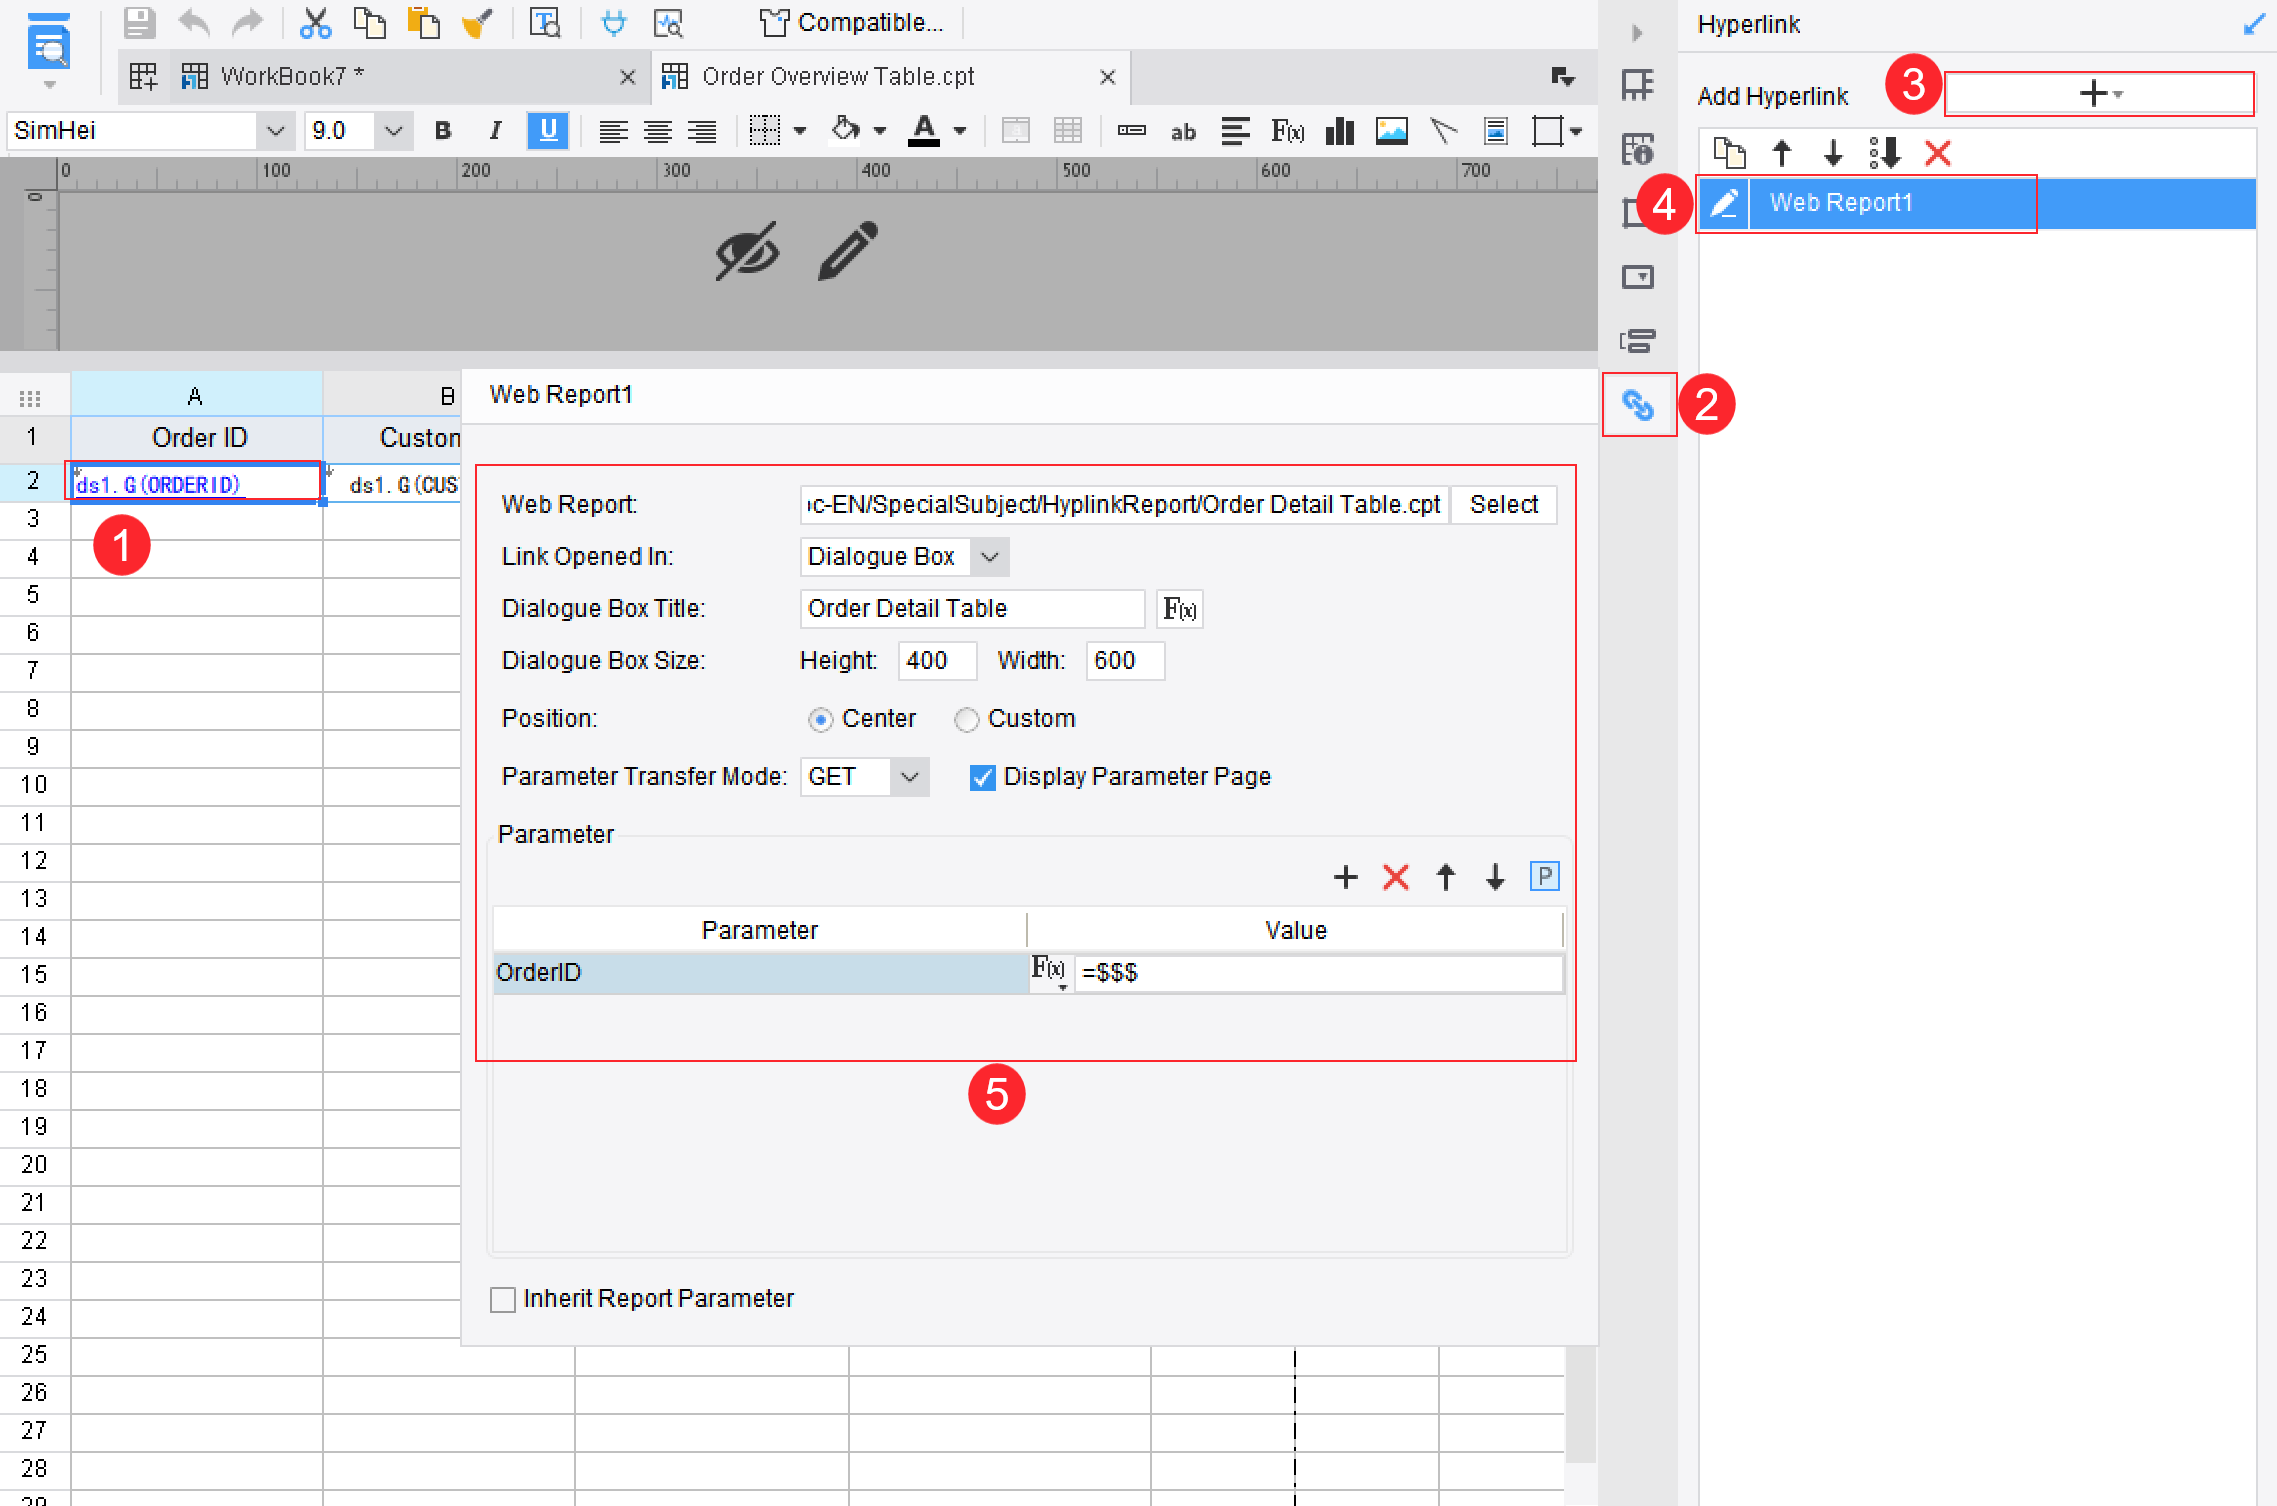Open Fx type dropdown in OrderID value
This screenshot has height=1506, width=2277.
[x=1050, y=972]
